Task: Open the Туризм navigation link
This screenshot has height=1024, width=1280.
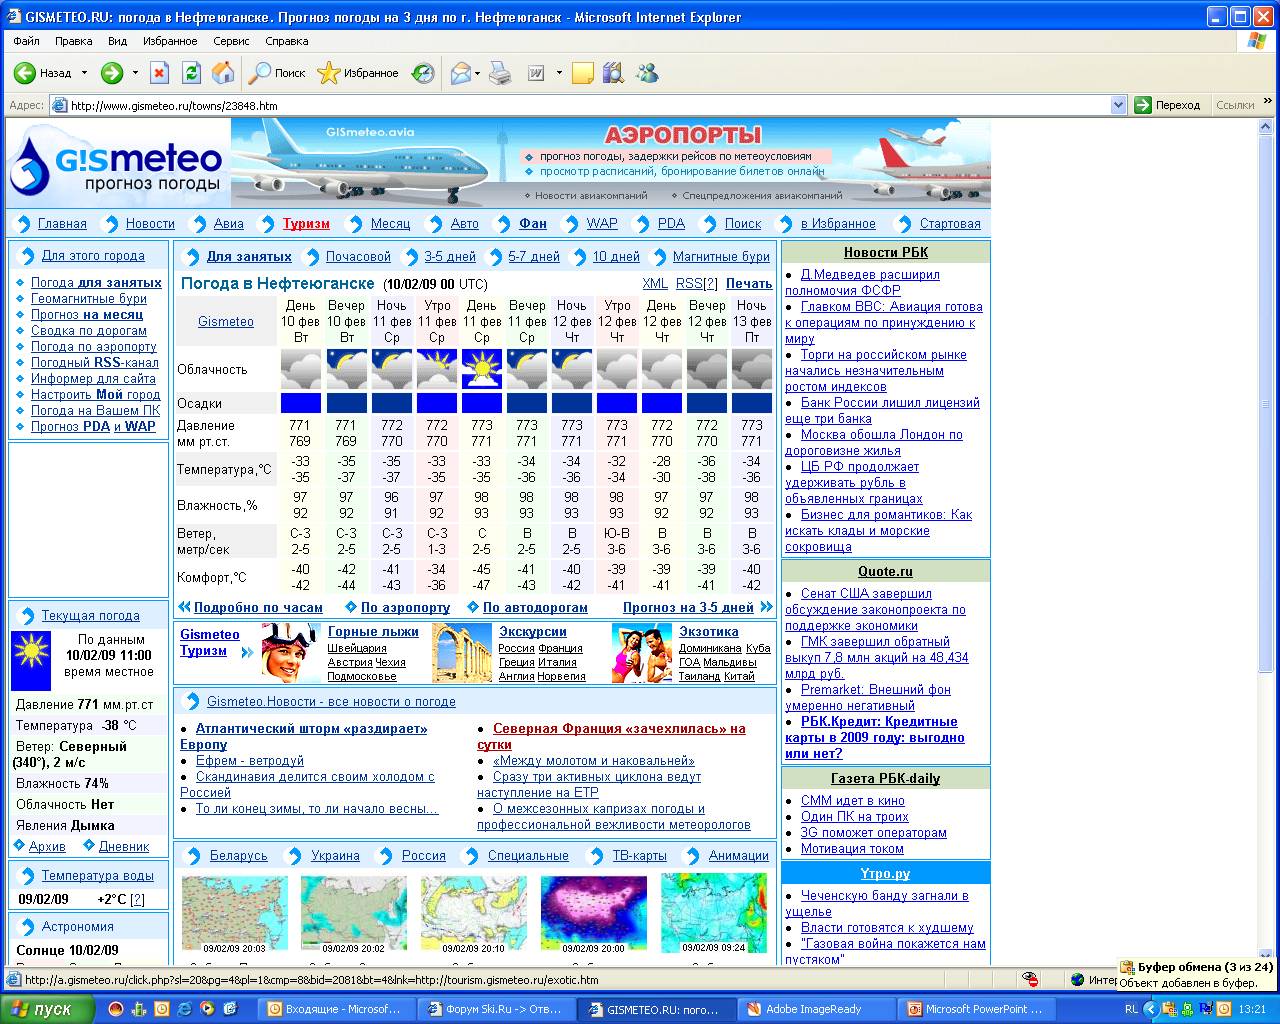Action: tap(306, 224)
